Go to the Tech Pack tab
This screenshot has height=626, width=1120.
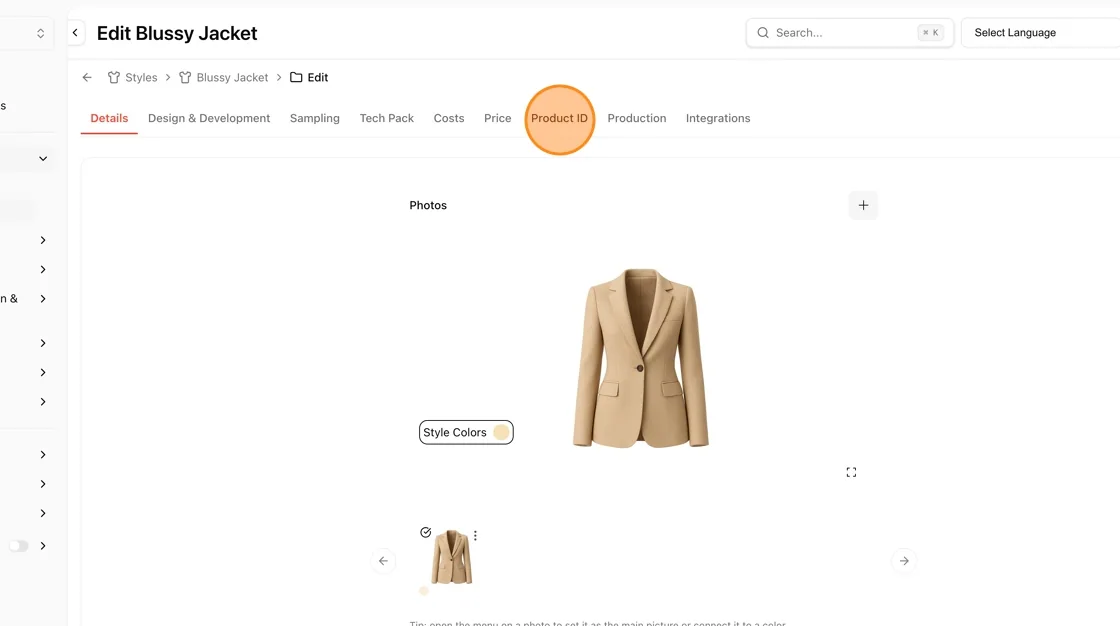[x=386, y=118]
